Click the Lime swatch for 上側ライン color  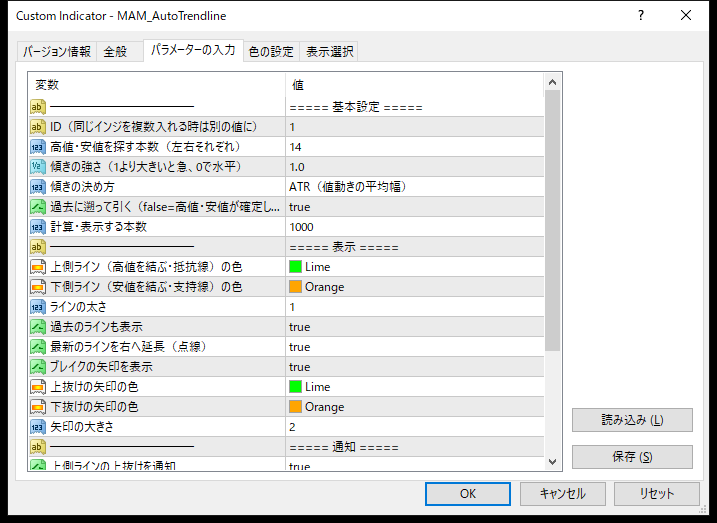(295, 267)
